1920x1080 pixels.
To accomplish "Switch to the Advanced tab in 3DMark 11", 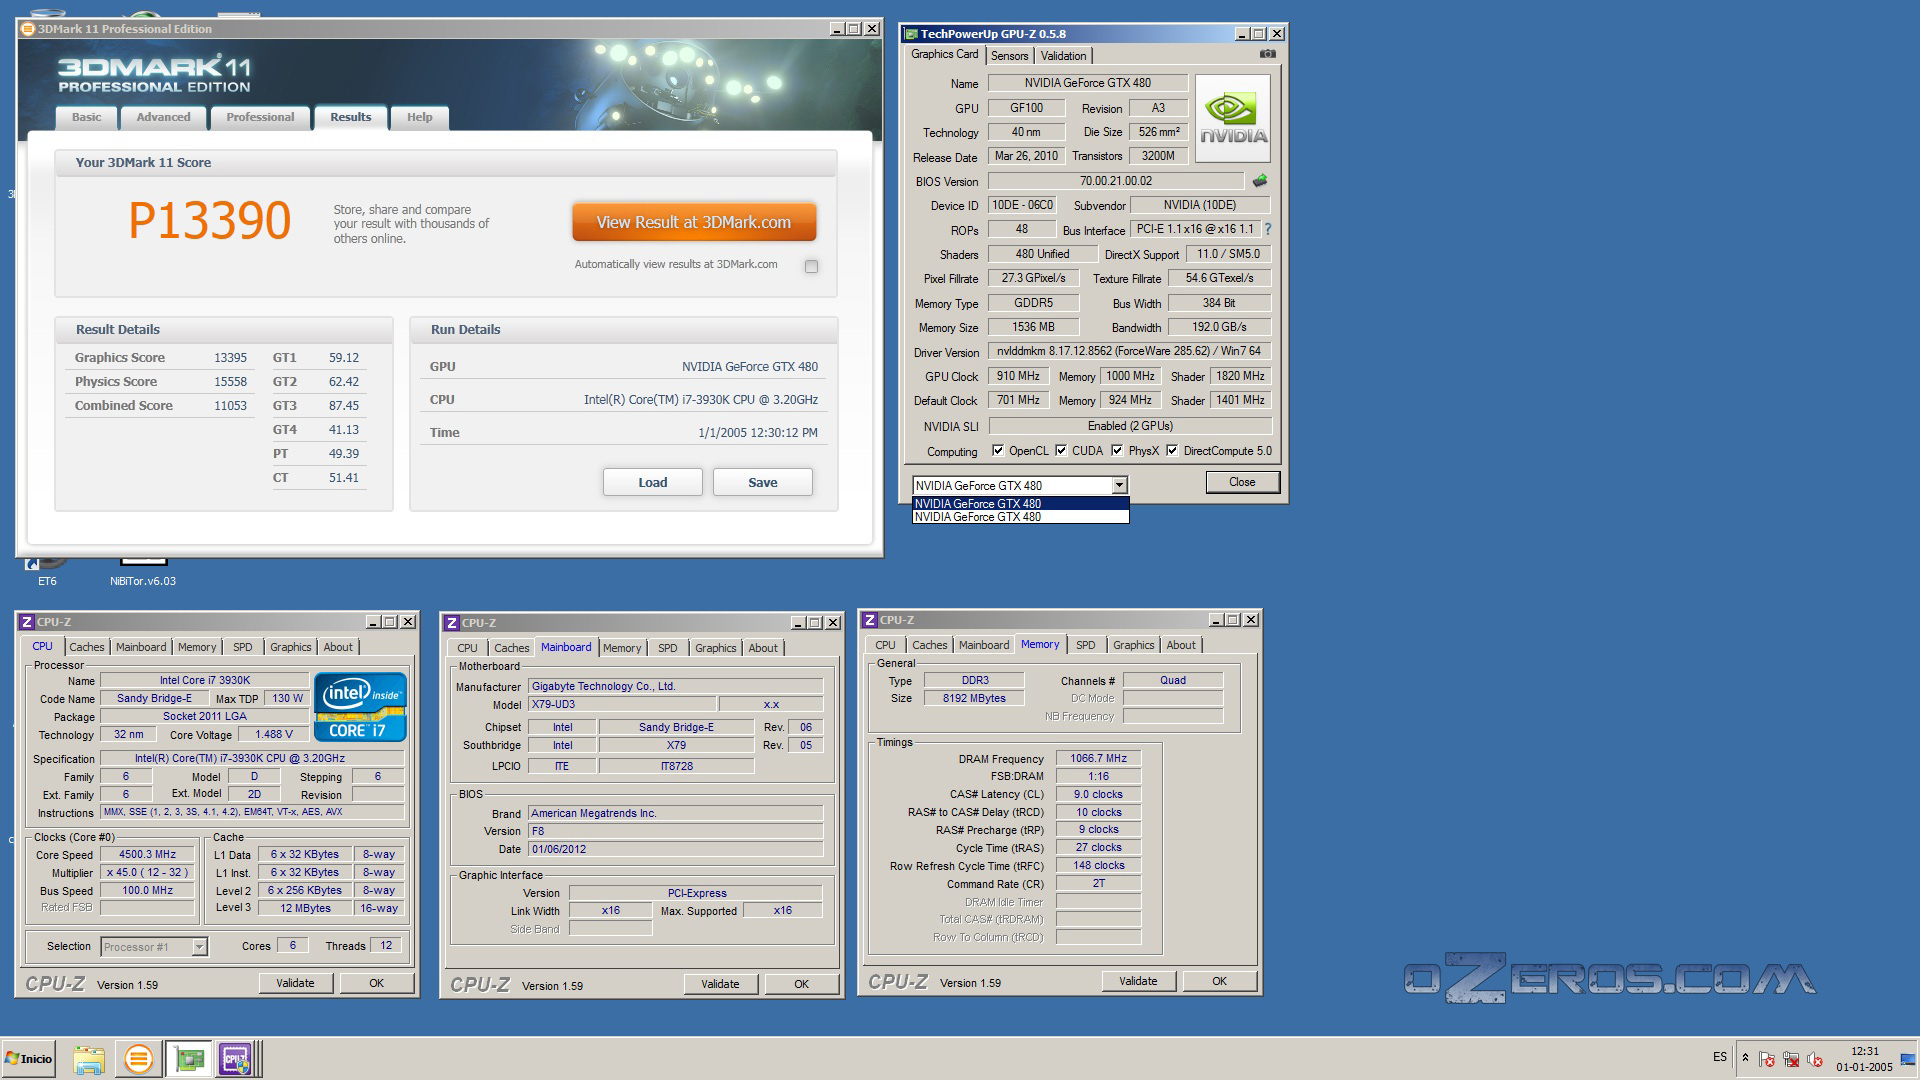I will point(164,117).
